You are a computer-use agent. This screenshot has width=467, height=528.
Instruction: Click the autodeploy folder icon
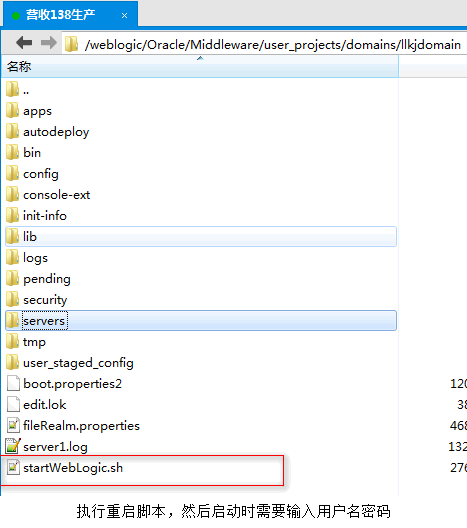coord(12,131)
